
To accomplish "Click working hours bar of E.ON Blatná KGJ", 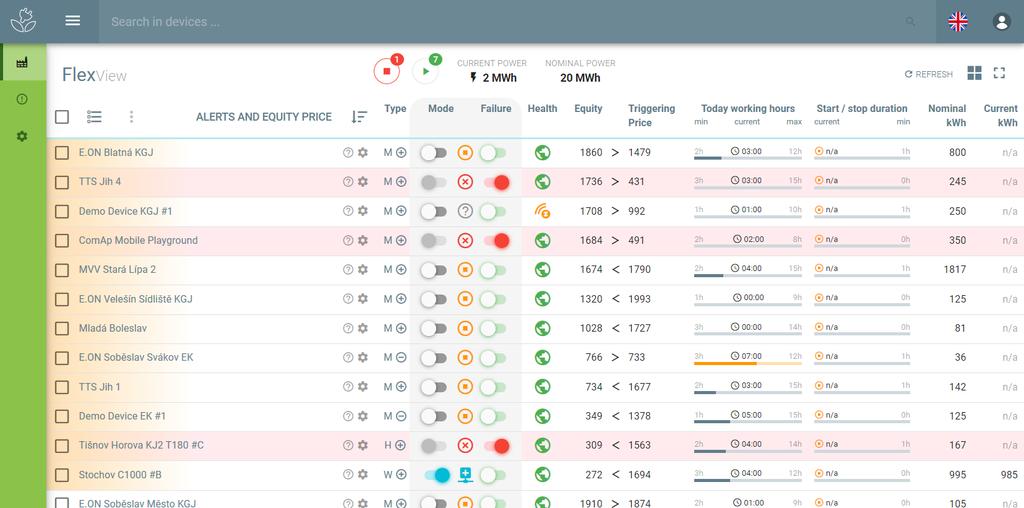I will click(748, 158).
